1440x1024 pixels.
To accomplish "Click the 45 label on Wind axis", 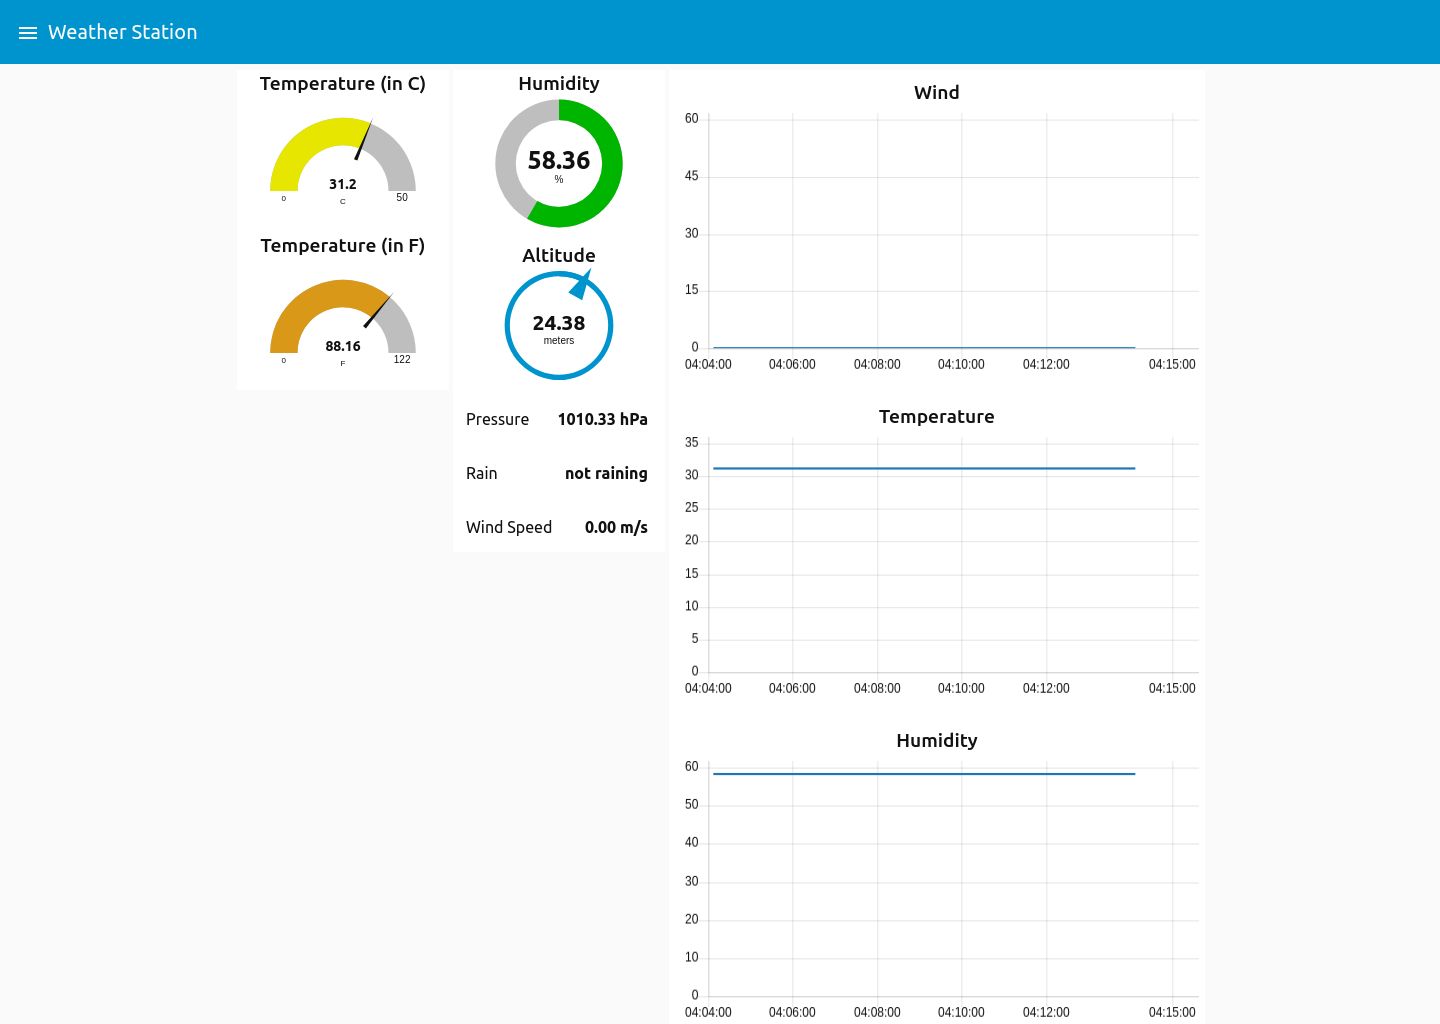I will click(x=691, y=176).
